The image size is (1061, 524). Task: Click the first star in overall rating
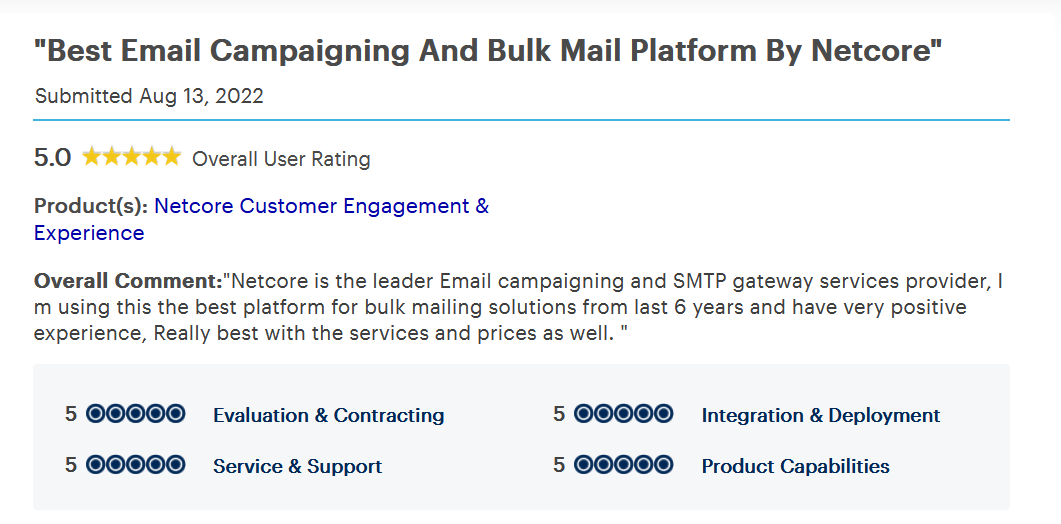click(x=91, y=157)
